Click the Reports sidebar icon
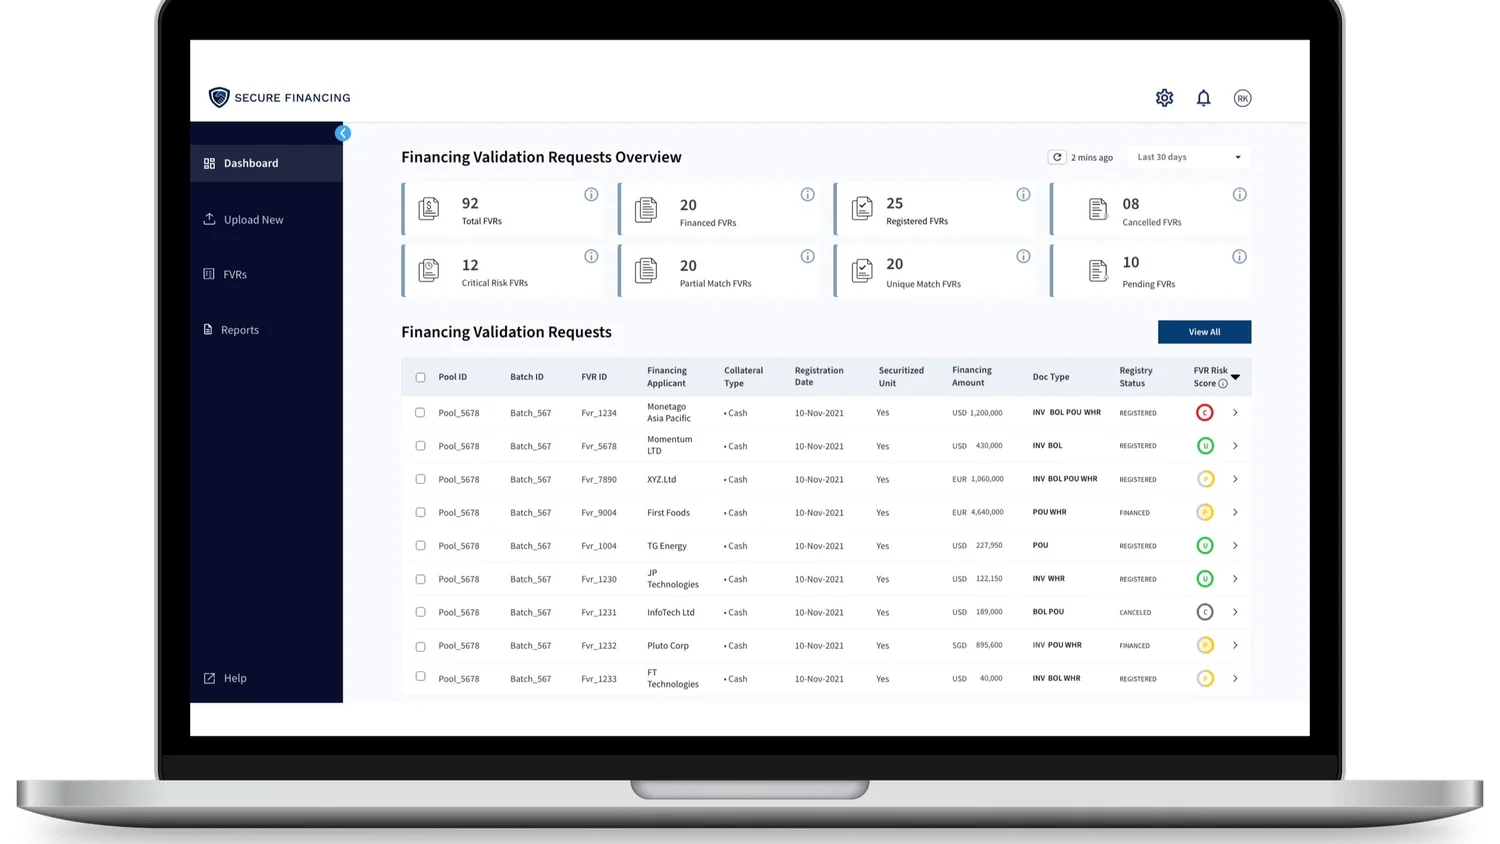The image size is (1500, 844). [206, 329]
